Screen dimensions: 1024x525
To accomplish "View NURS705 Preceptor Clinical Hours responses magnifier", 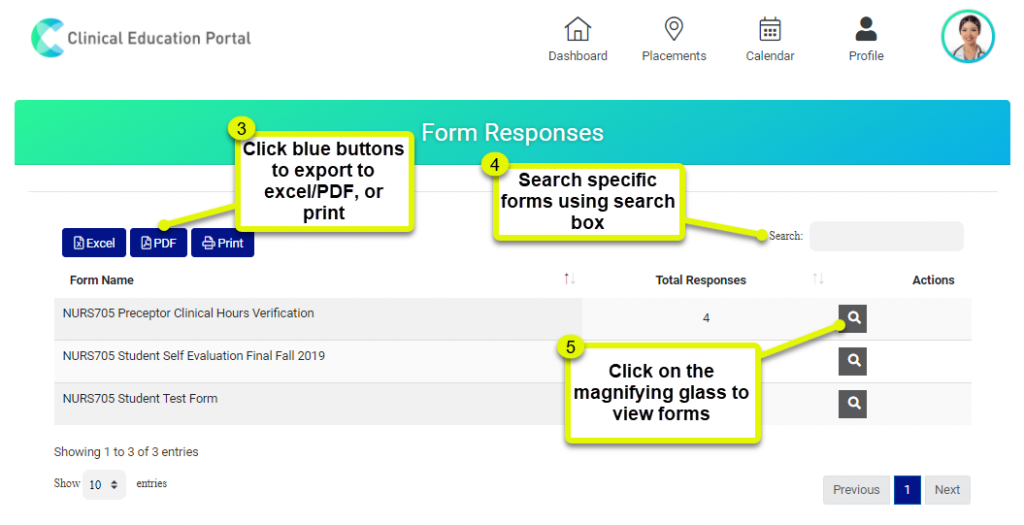I will point(852,319).
